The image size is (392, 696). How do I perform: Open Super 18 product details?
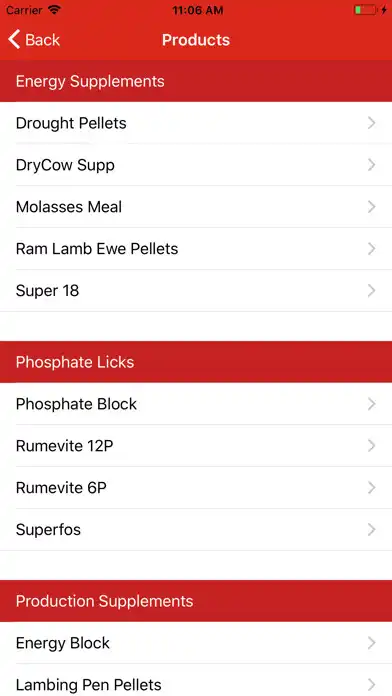pyautogui.click(x=196, y=291)
